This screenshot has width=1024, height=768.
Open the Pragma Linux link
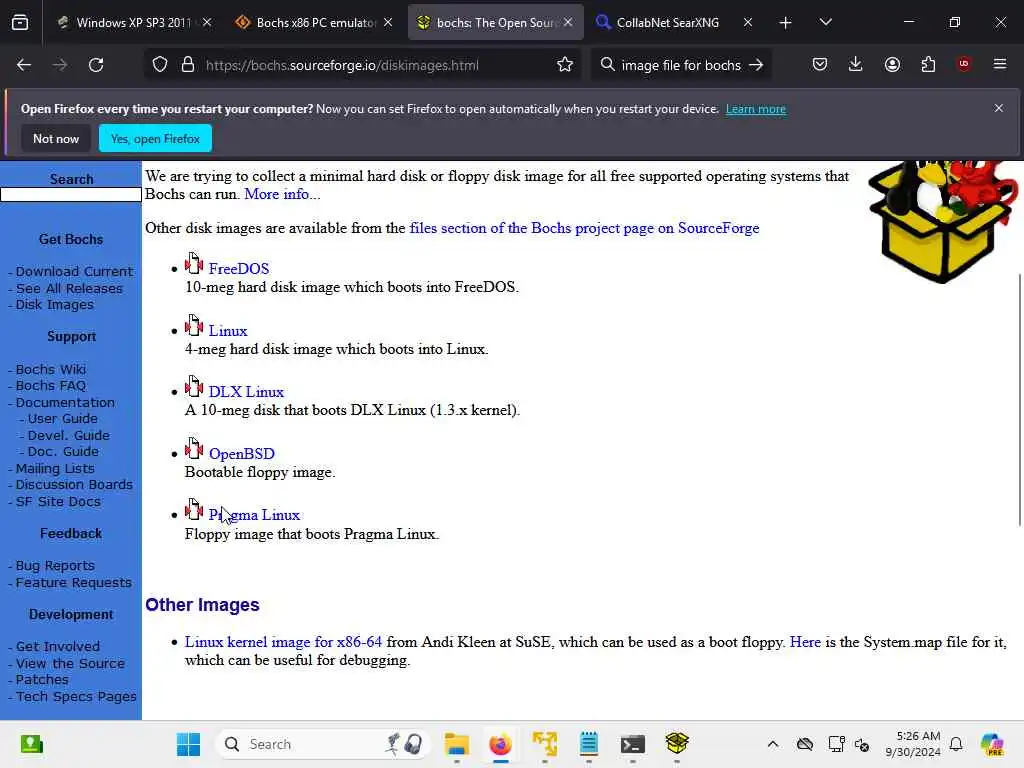click(x=254, y=515)
